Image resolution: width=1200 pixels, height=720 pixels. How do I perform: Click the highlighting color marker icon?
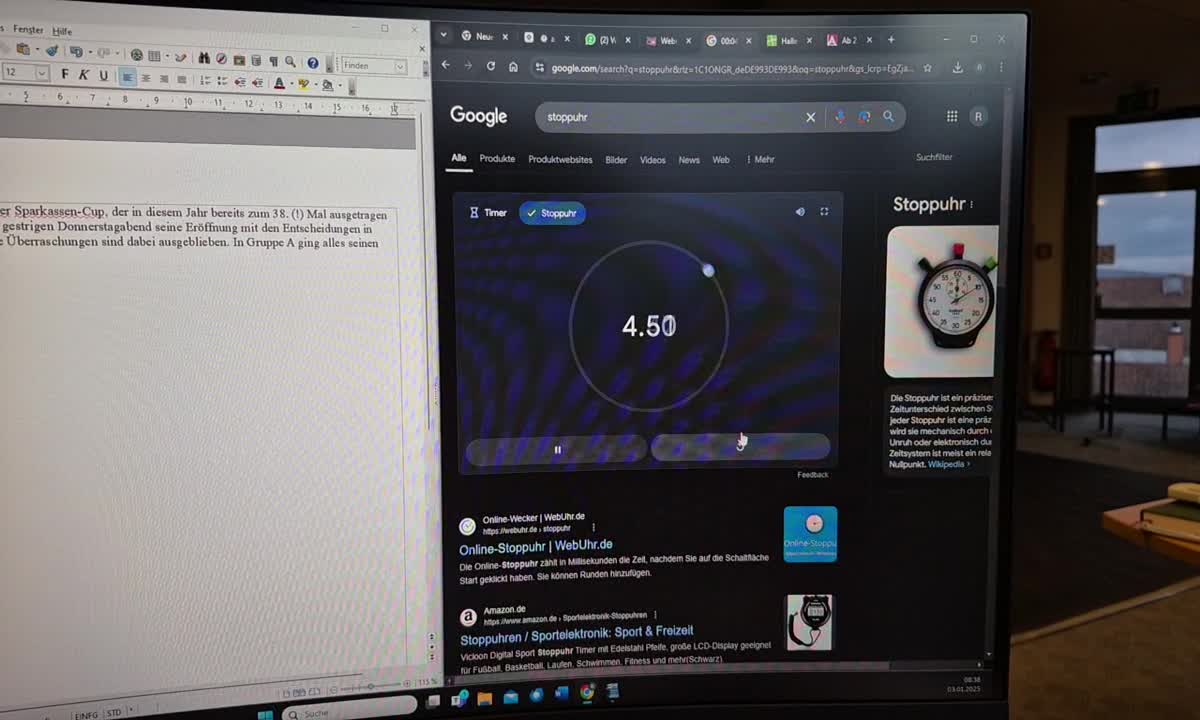coord(304,85)
